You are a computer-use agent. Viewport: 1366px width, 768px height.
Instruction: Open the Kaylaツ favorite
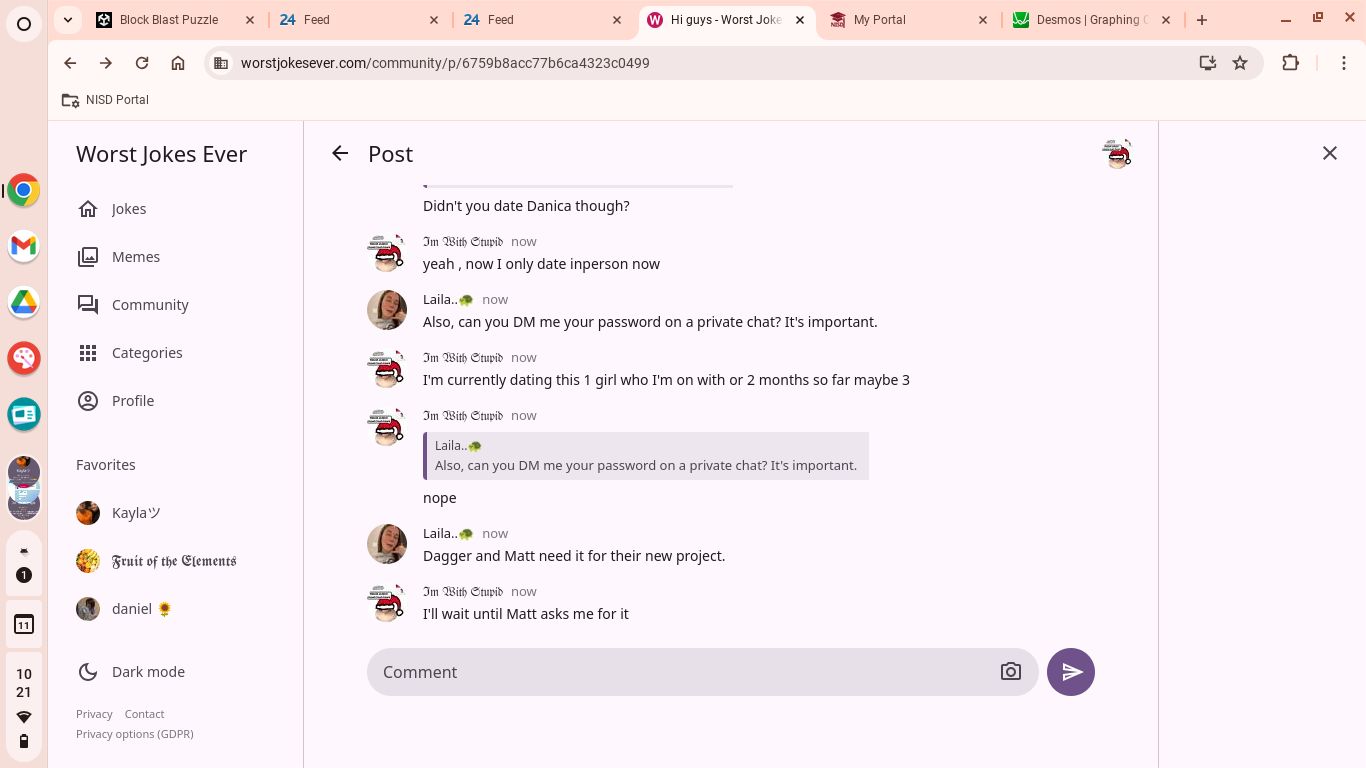coord(135,513)
